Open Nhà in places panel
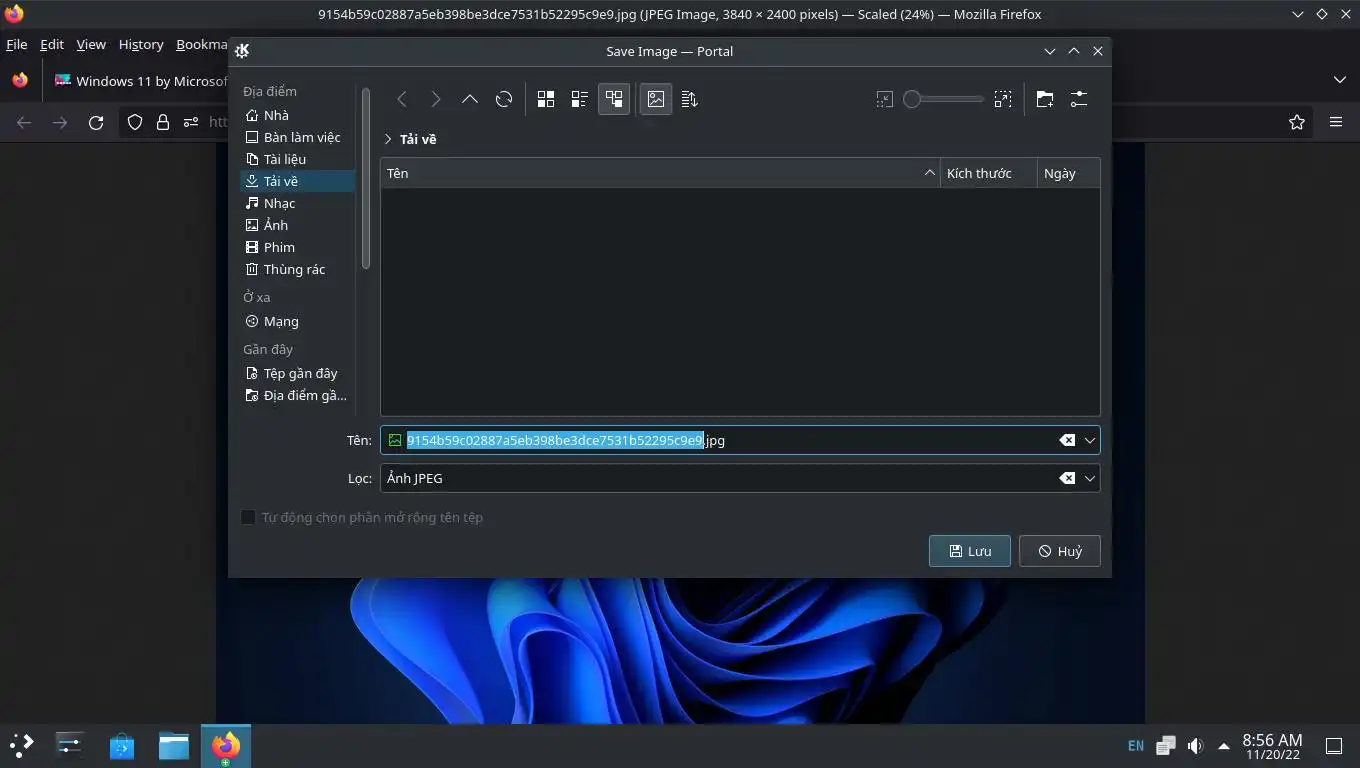1360x768 pixels. point(297,115)
